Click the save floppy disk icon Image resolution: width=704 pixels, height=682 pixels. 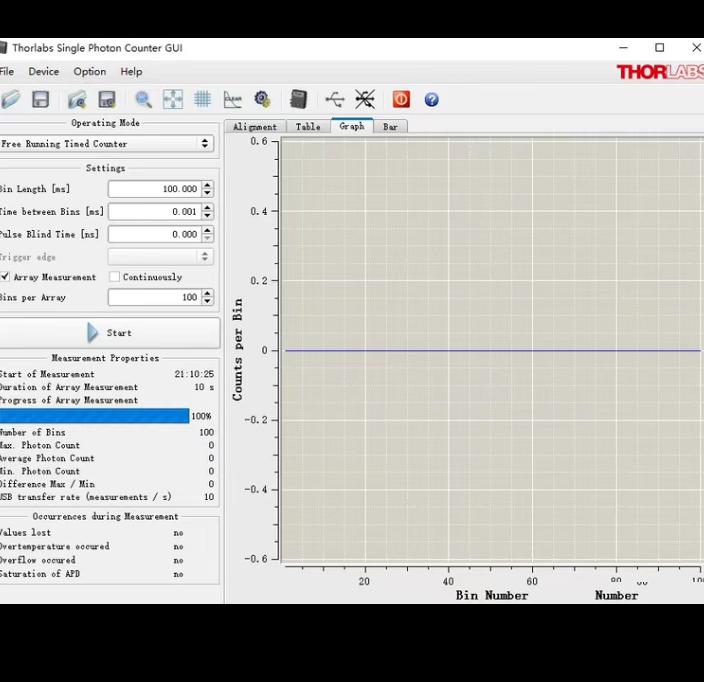tap(40, 99)
